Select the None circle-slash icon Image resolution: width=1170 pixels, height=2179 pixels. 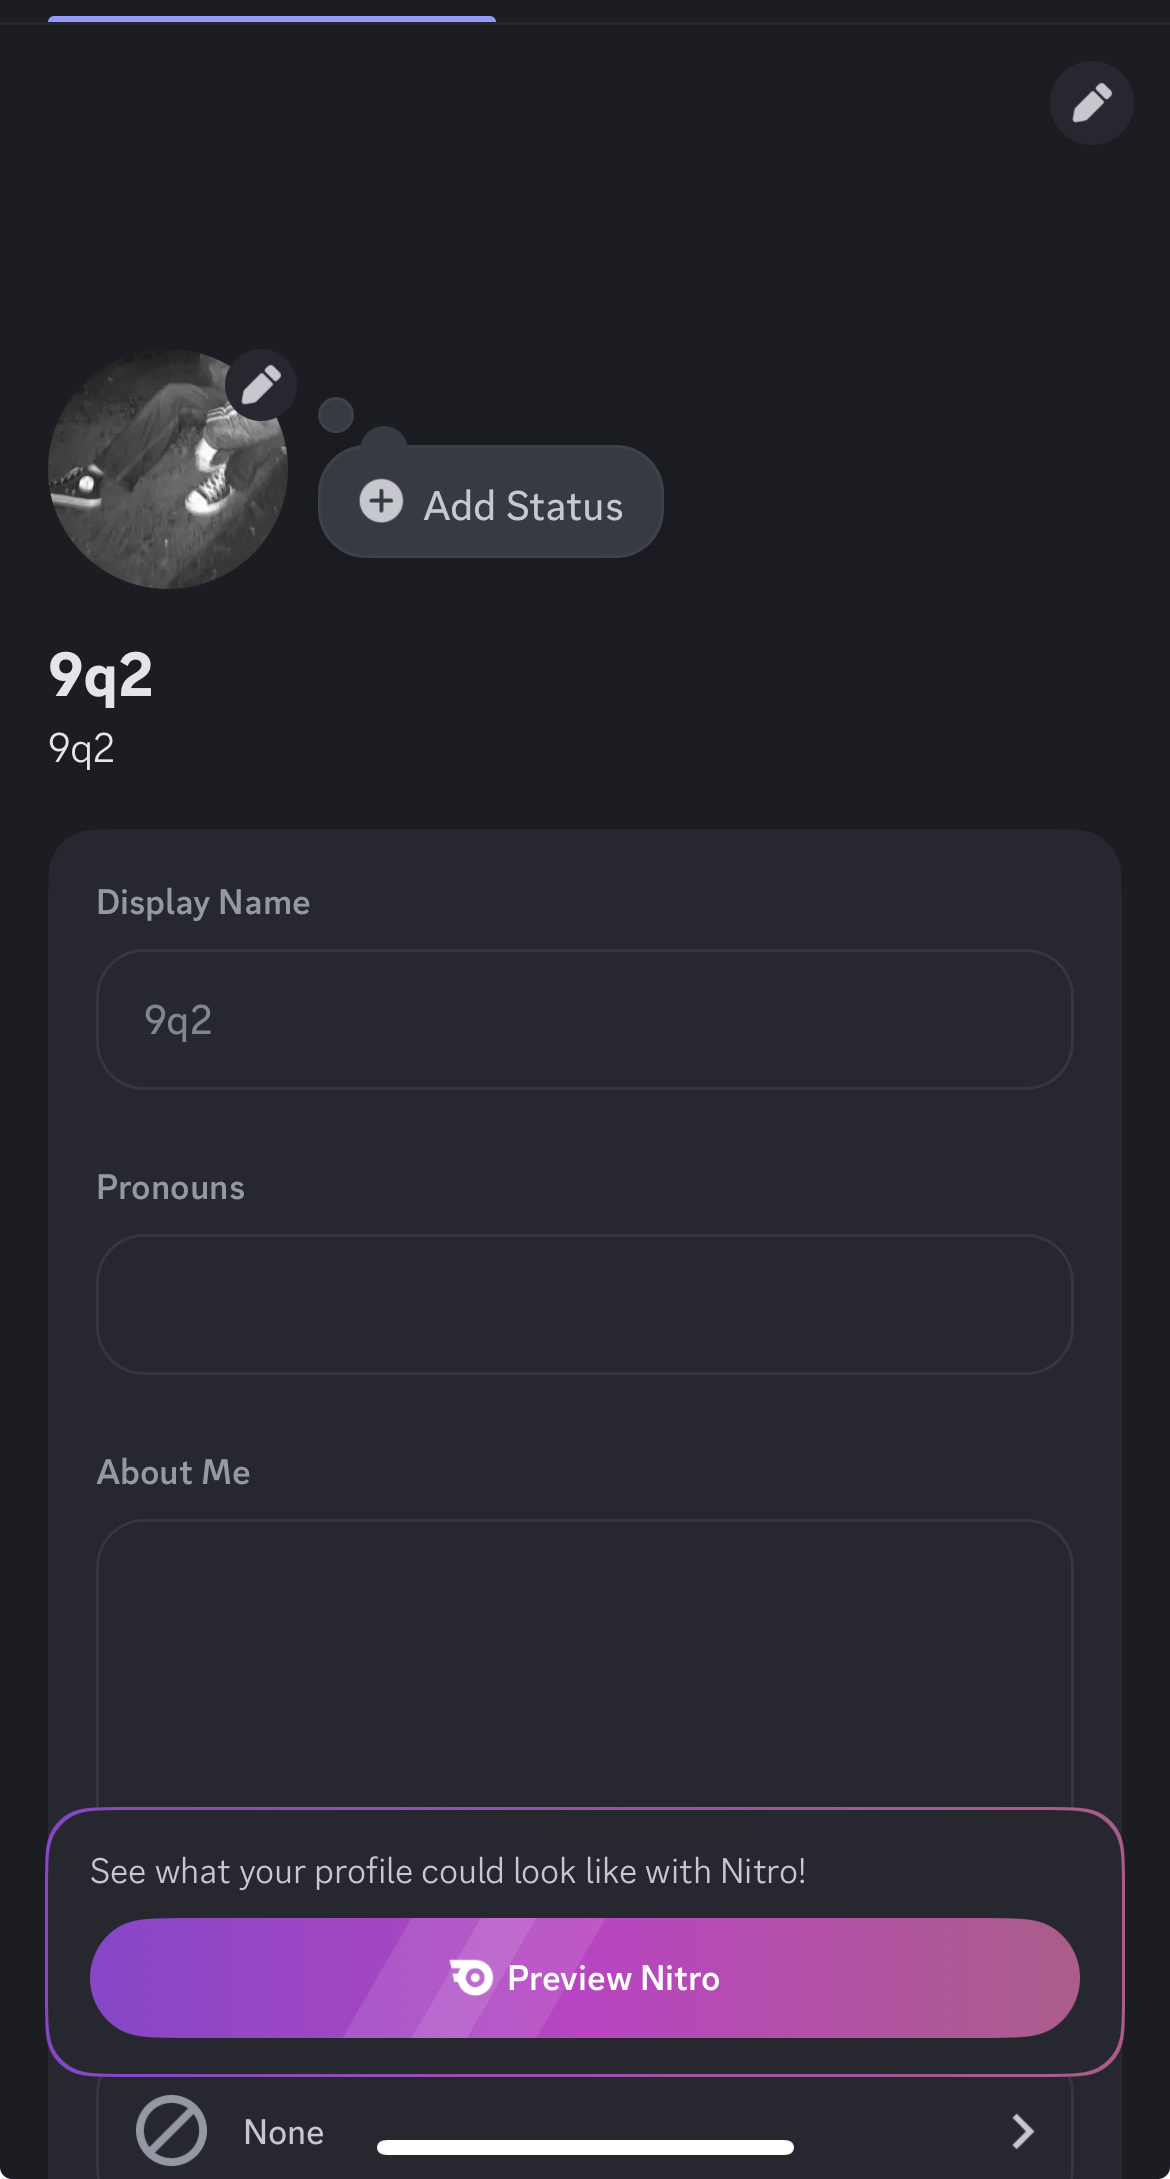pos(172,2130)
